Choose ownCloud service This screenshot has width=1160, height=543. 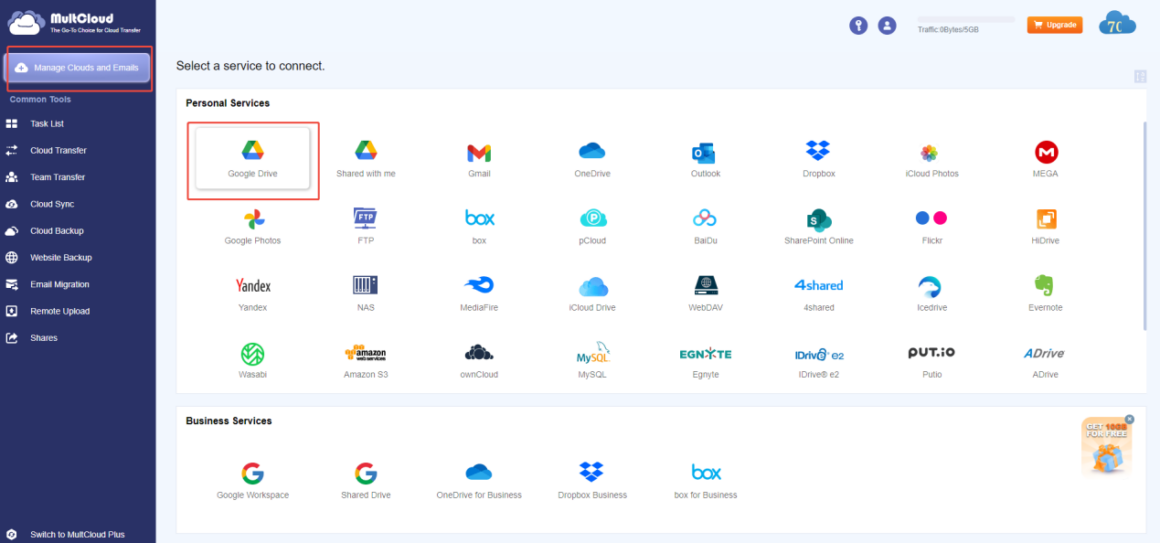coord(479,361)
